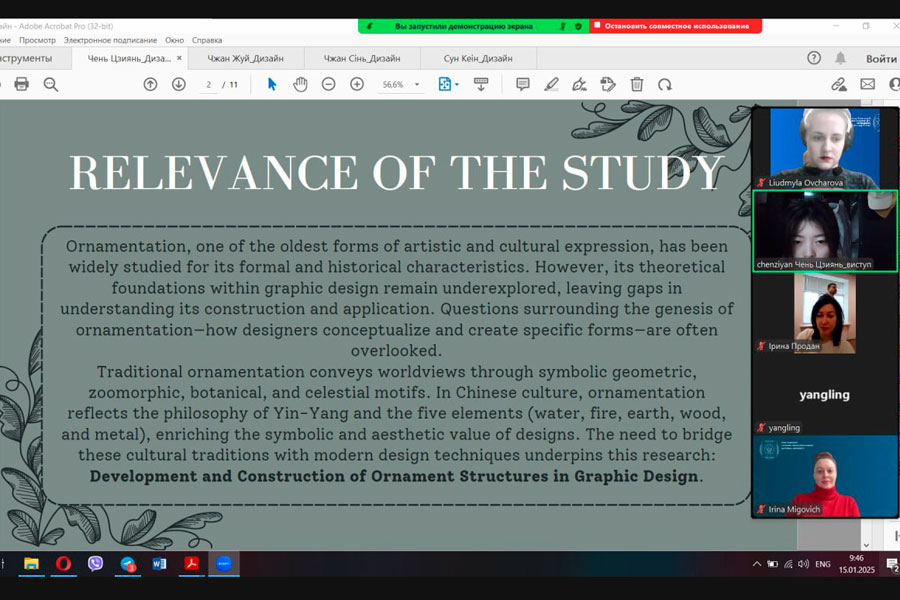Screen dimensions: 900x600
Task: Go to previous page with up arrow
Action: point(150,84)
